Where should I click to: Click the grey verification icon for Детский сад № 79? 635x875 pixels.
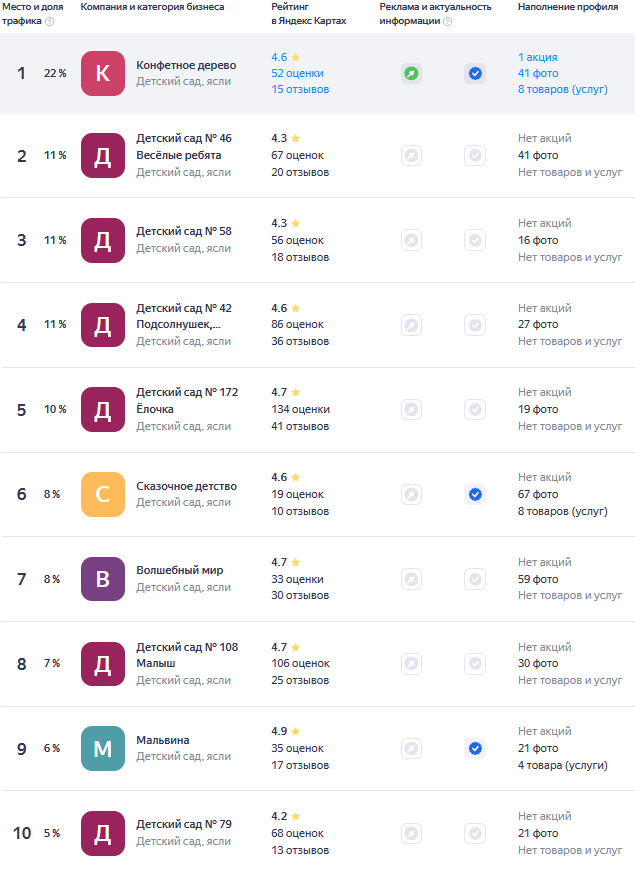475,833
